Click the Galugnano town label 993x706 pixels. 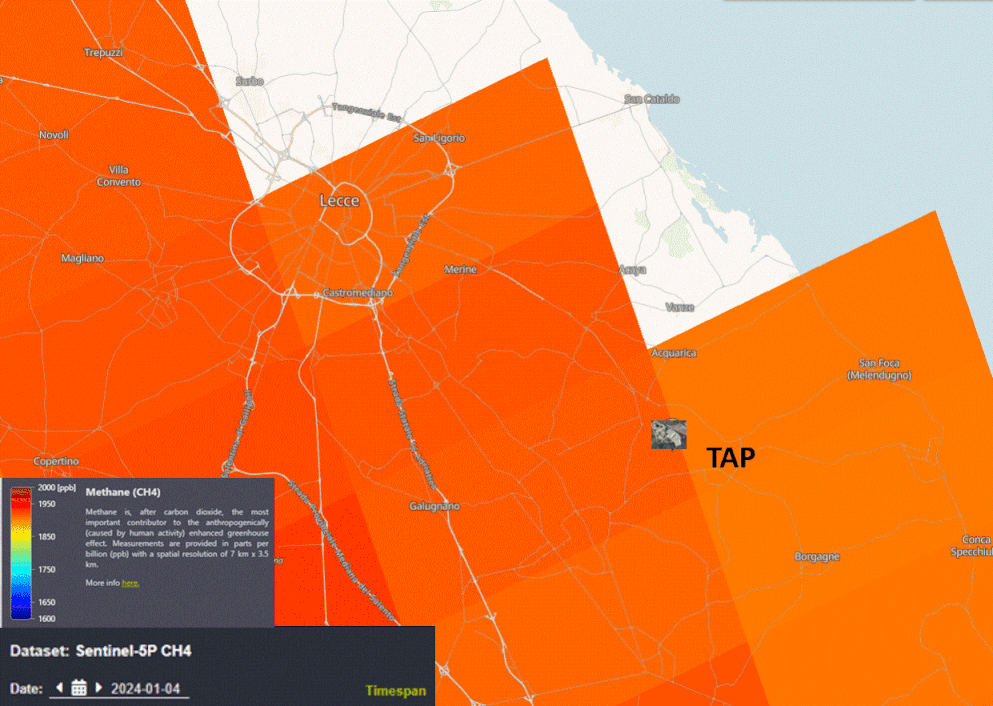[x=434, y=506]
